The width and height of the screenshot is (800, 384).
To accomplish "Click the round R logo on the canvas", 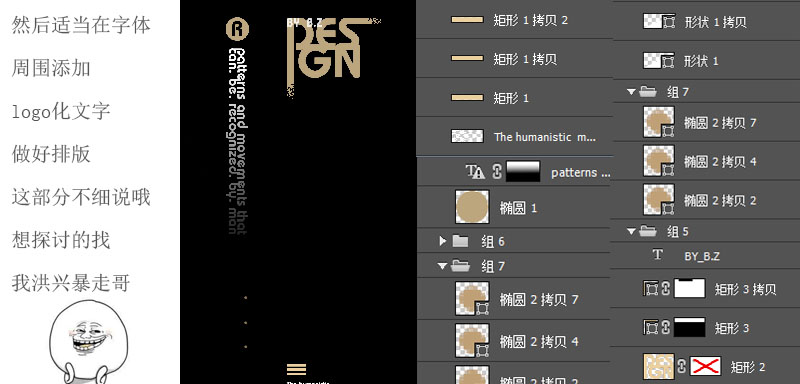I will click(237, 29).
